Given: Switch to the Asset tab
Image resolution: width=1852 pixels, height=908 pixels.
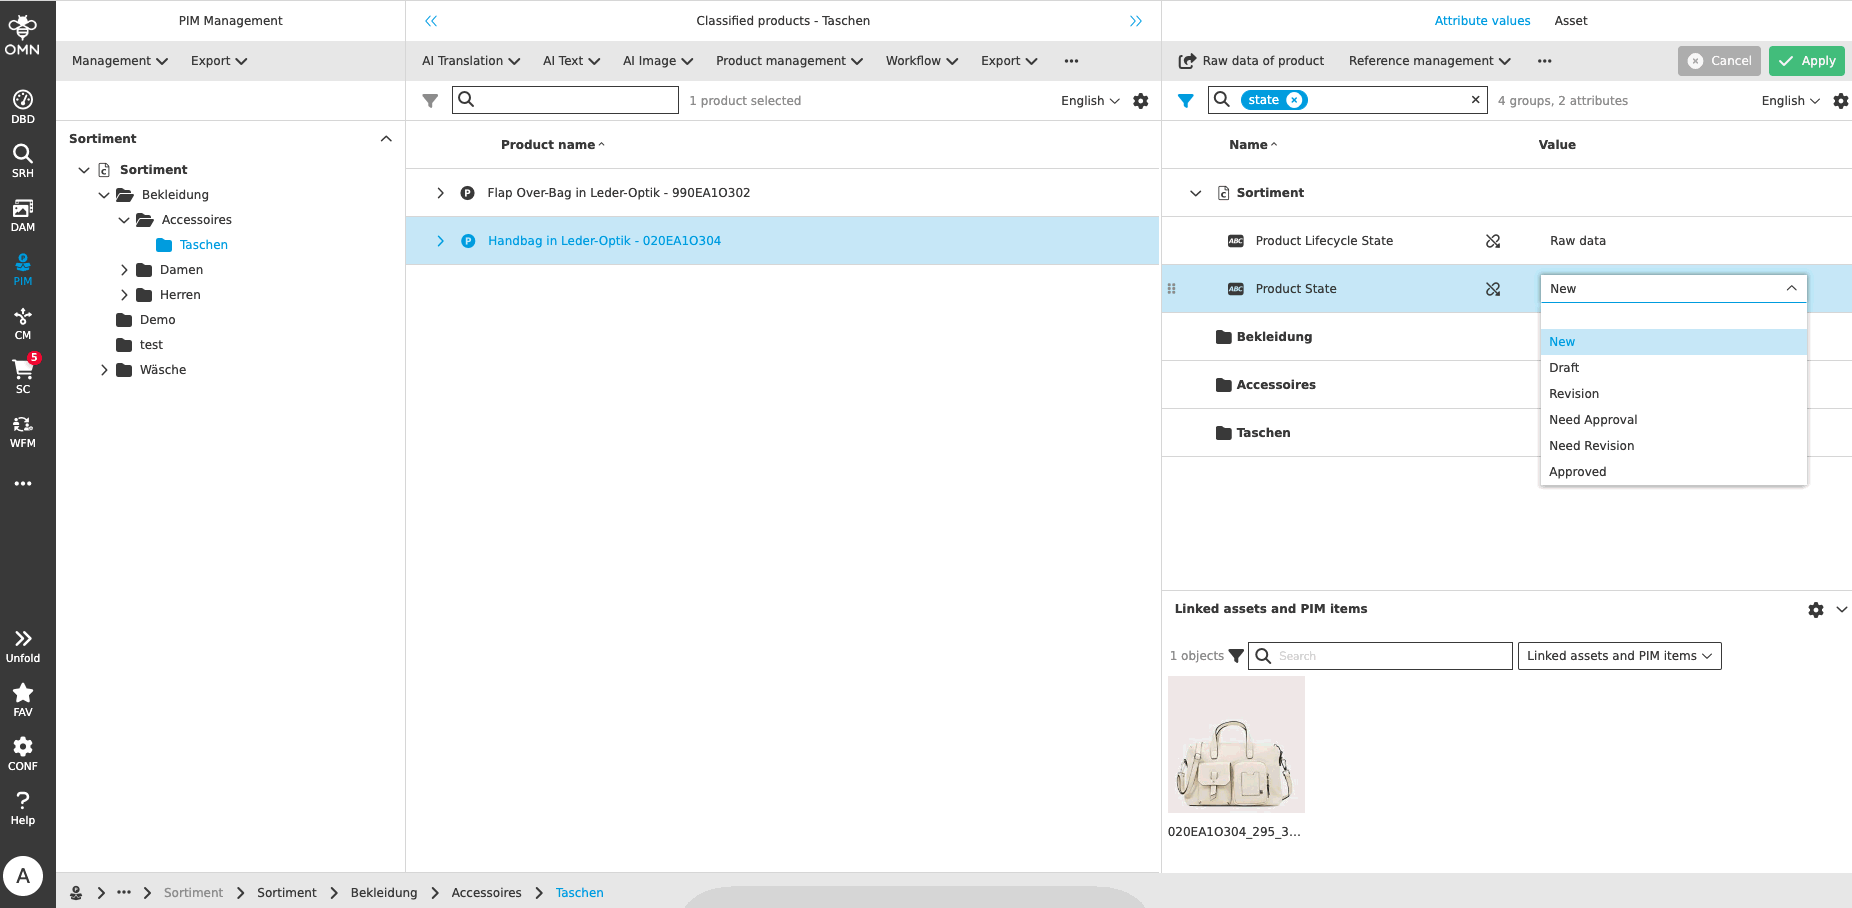Looking at the screenshot, I should pos(1570,21).
